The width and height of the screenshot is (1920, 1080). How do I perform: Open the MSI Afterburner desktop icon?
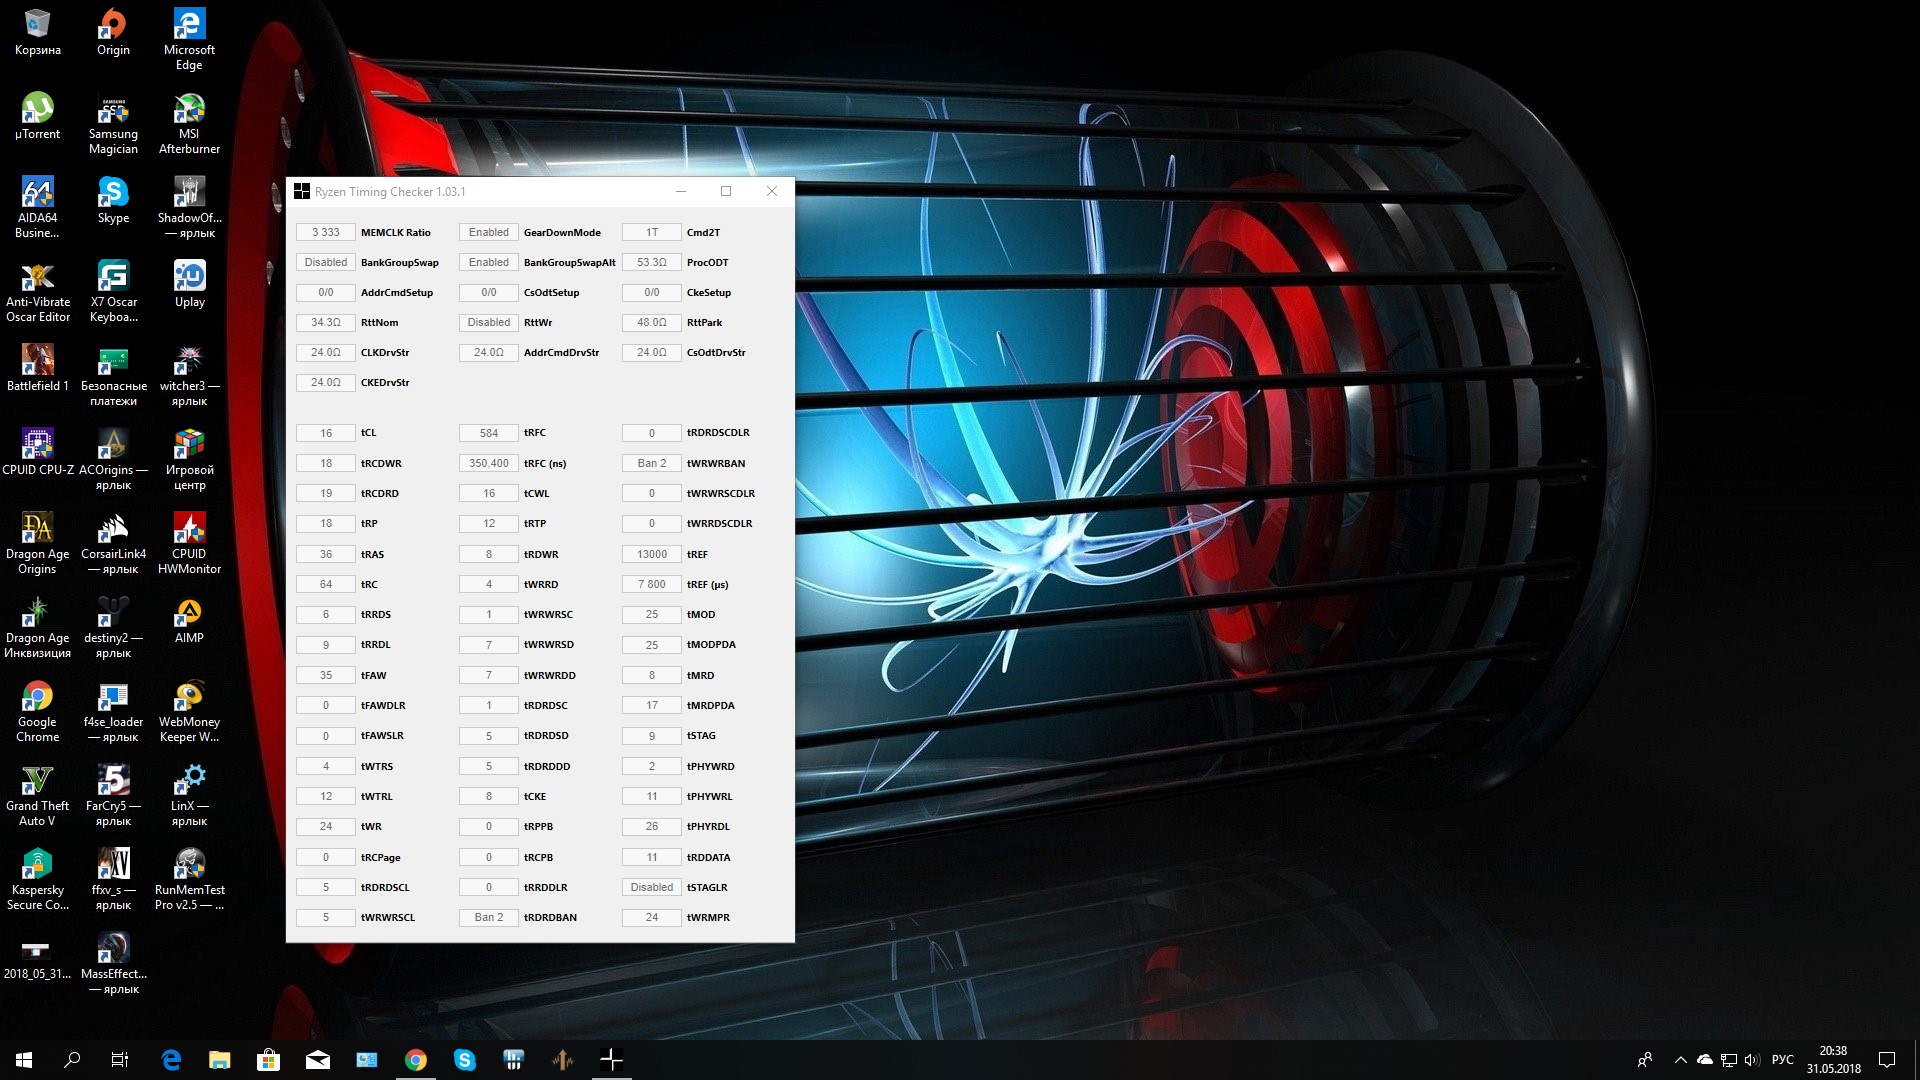click(189, 110)
